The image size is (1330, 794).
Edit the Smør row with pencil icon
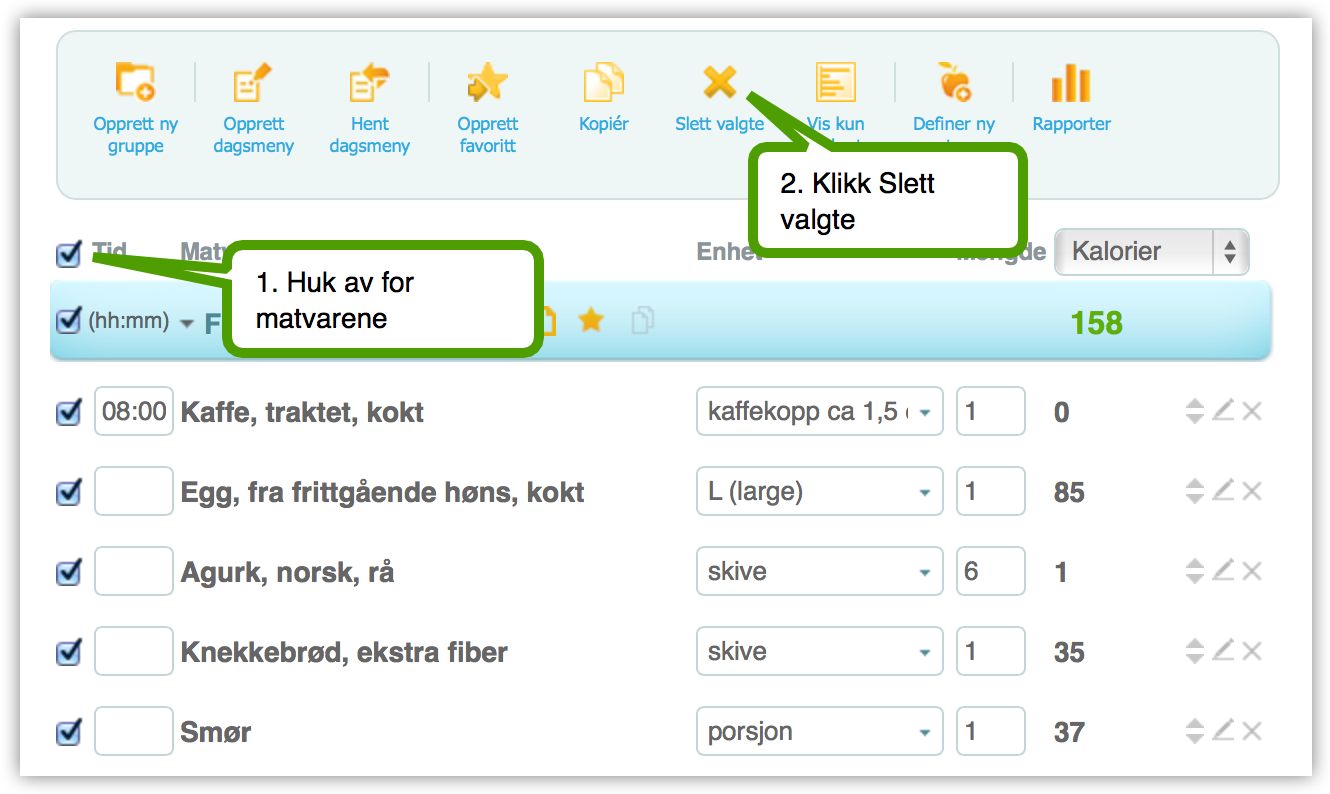tap(1223, 731)
